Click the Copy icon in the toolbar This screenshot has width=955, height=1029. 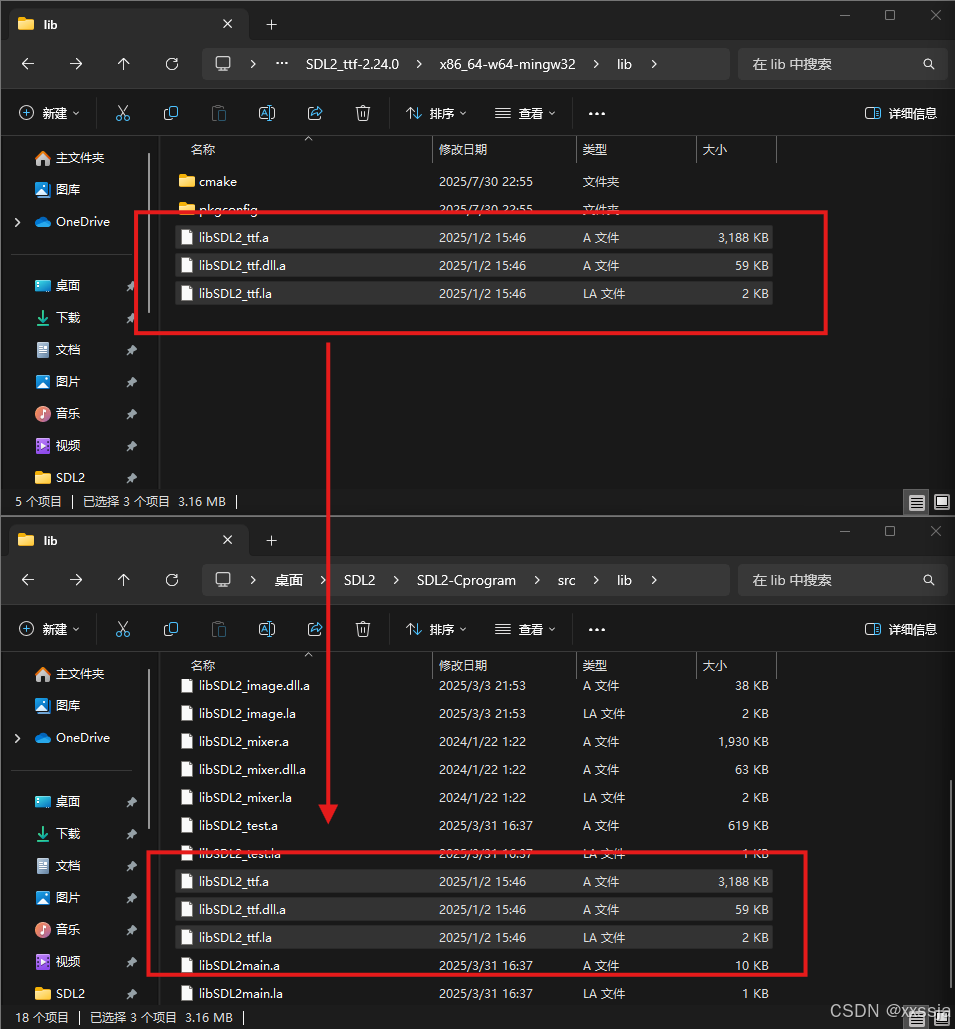[x=171, y=113]
